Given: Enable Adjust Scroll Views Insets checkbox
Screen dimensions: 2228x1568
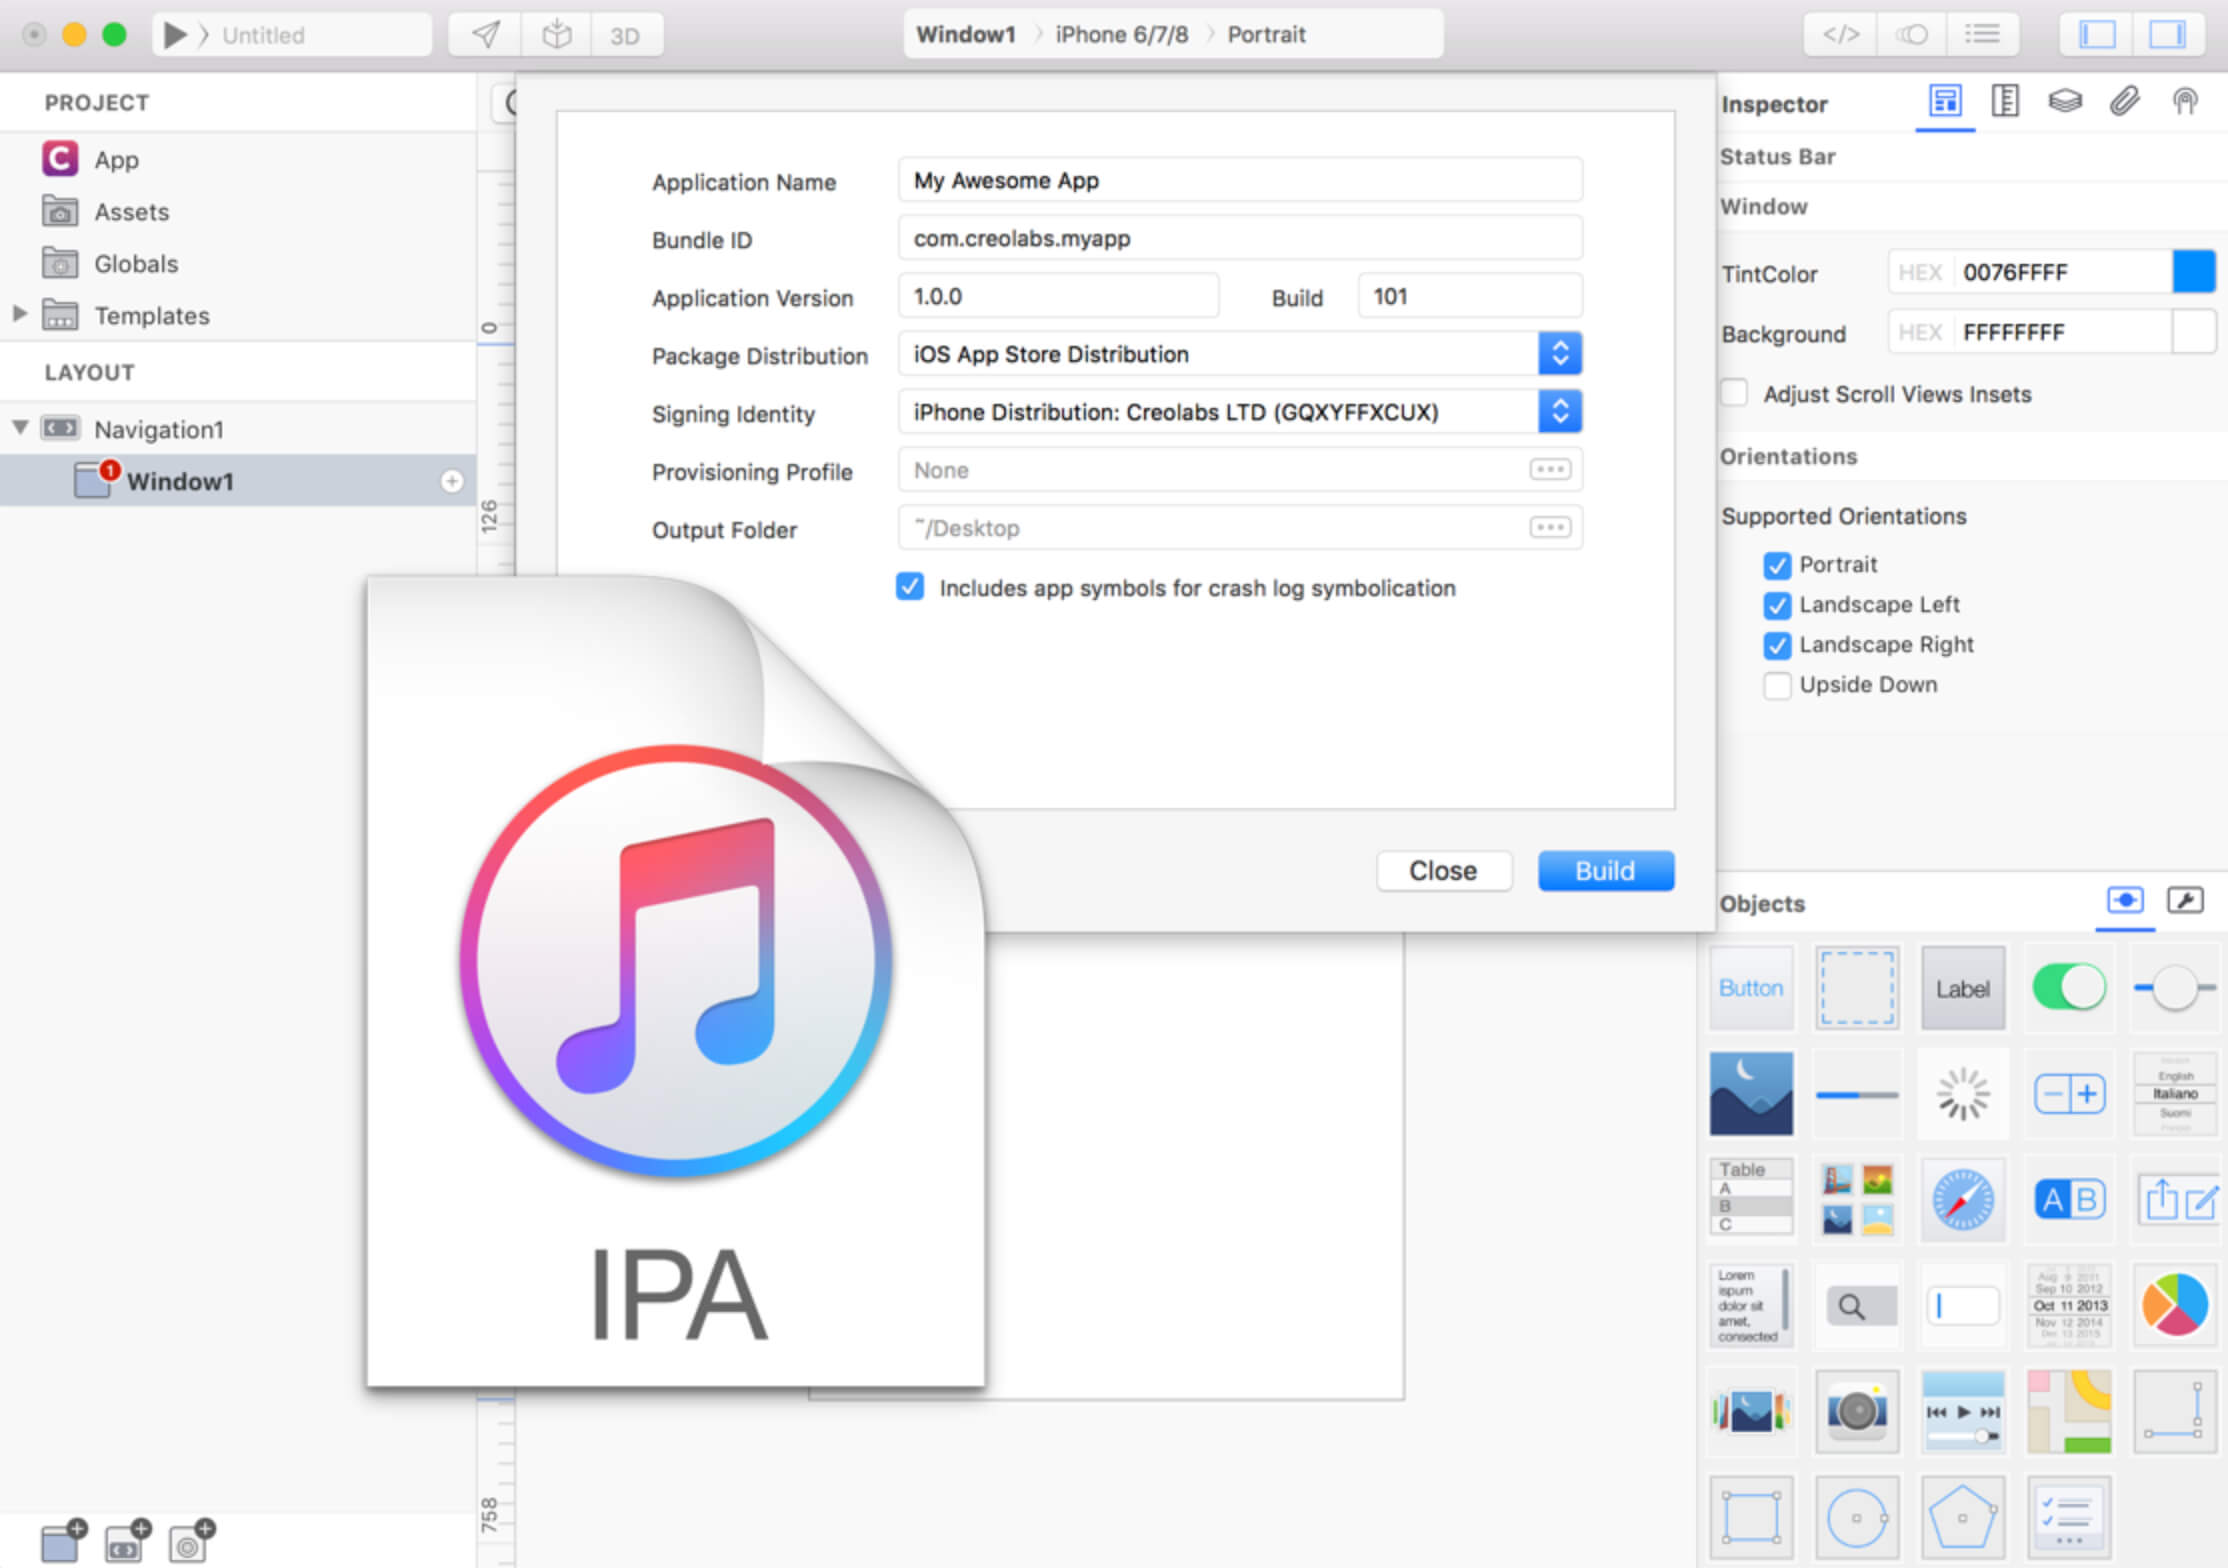Looking at the screenshot, I should 1735,393.
